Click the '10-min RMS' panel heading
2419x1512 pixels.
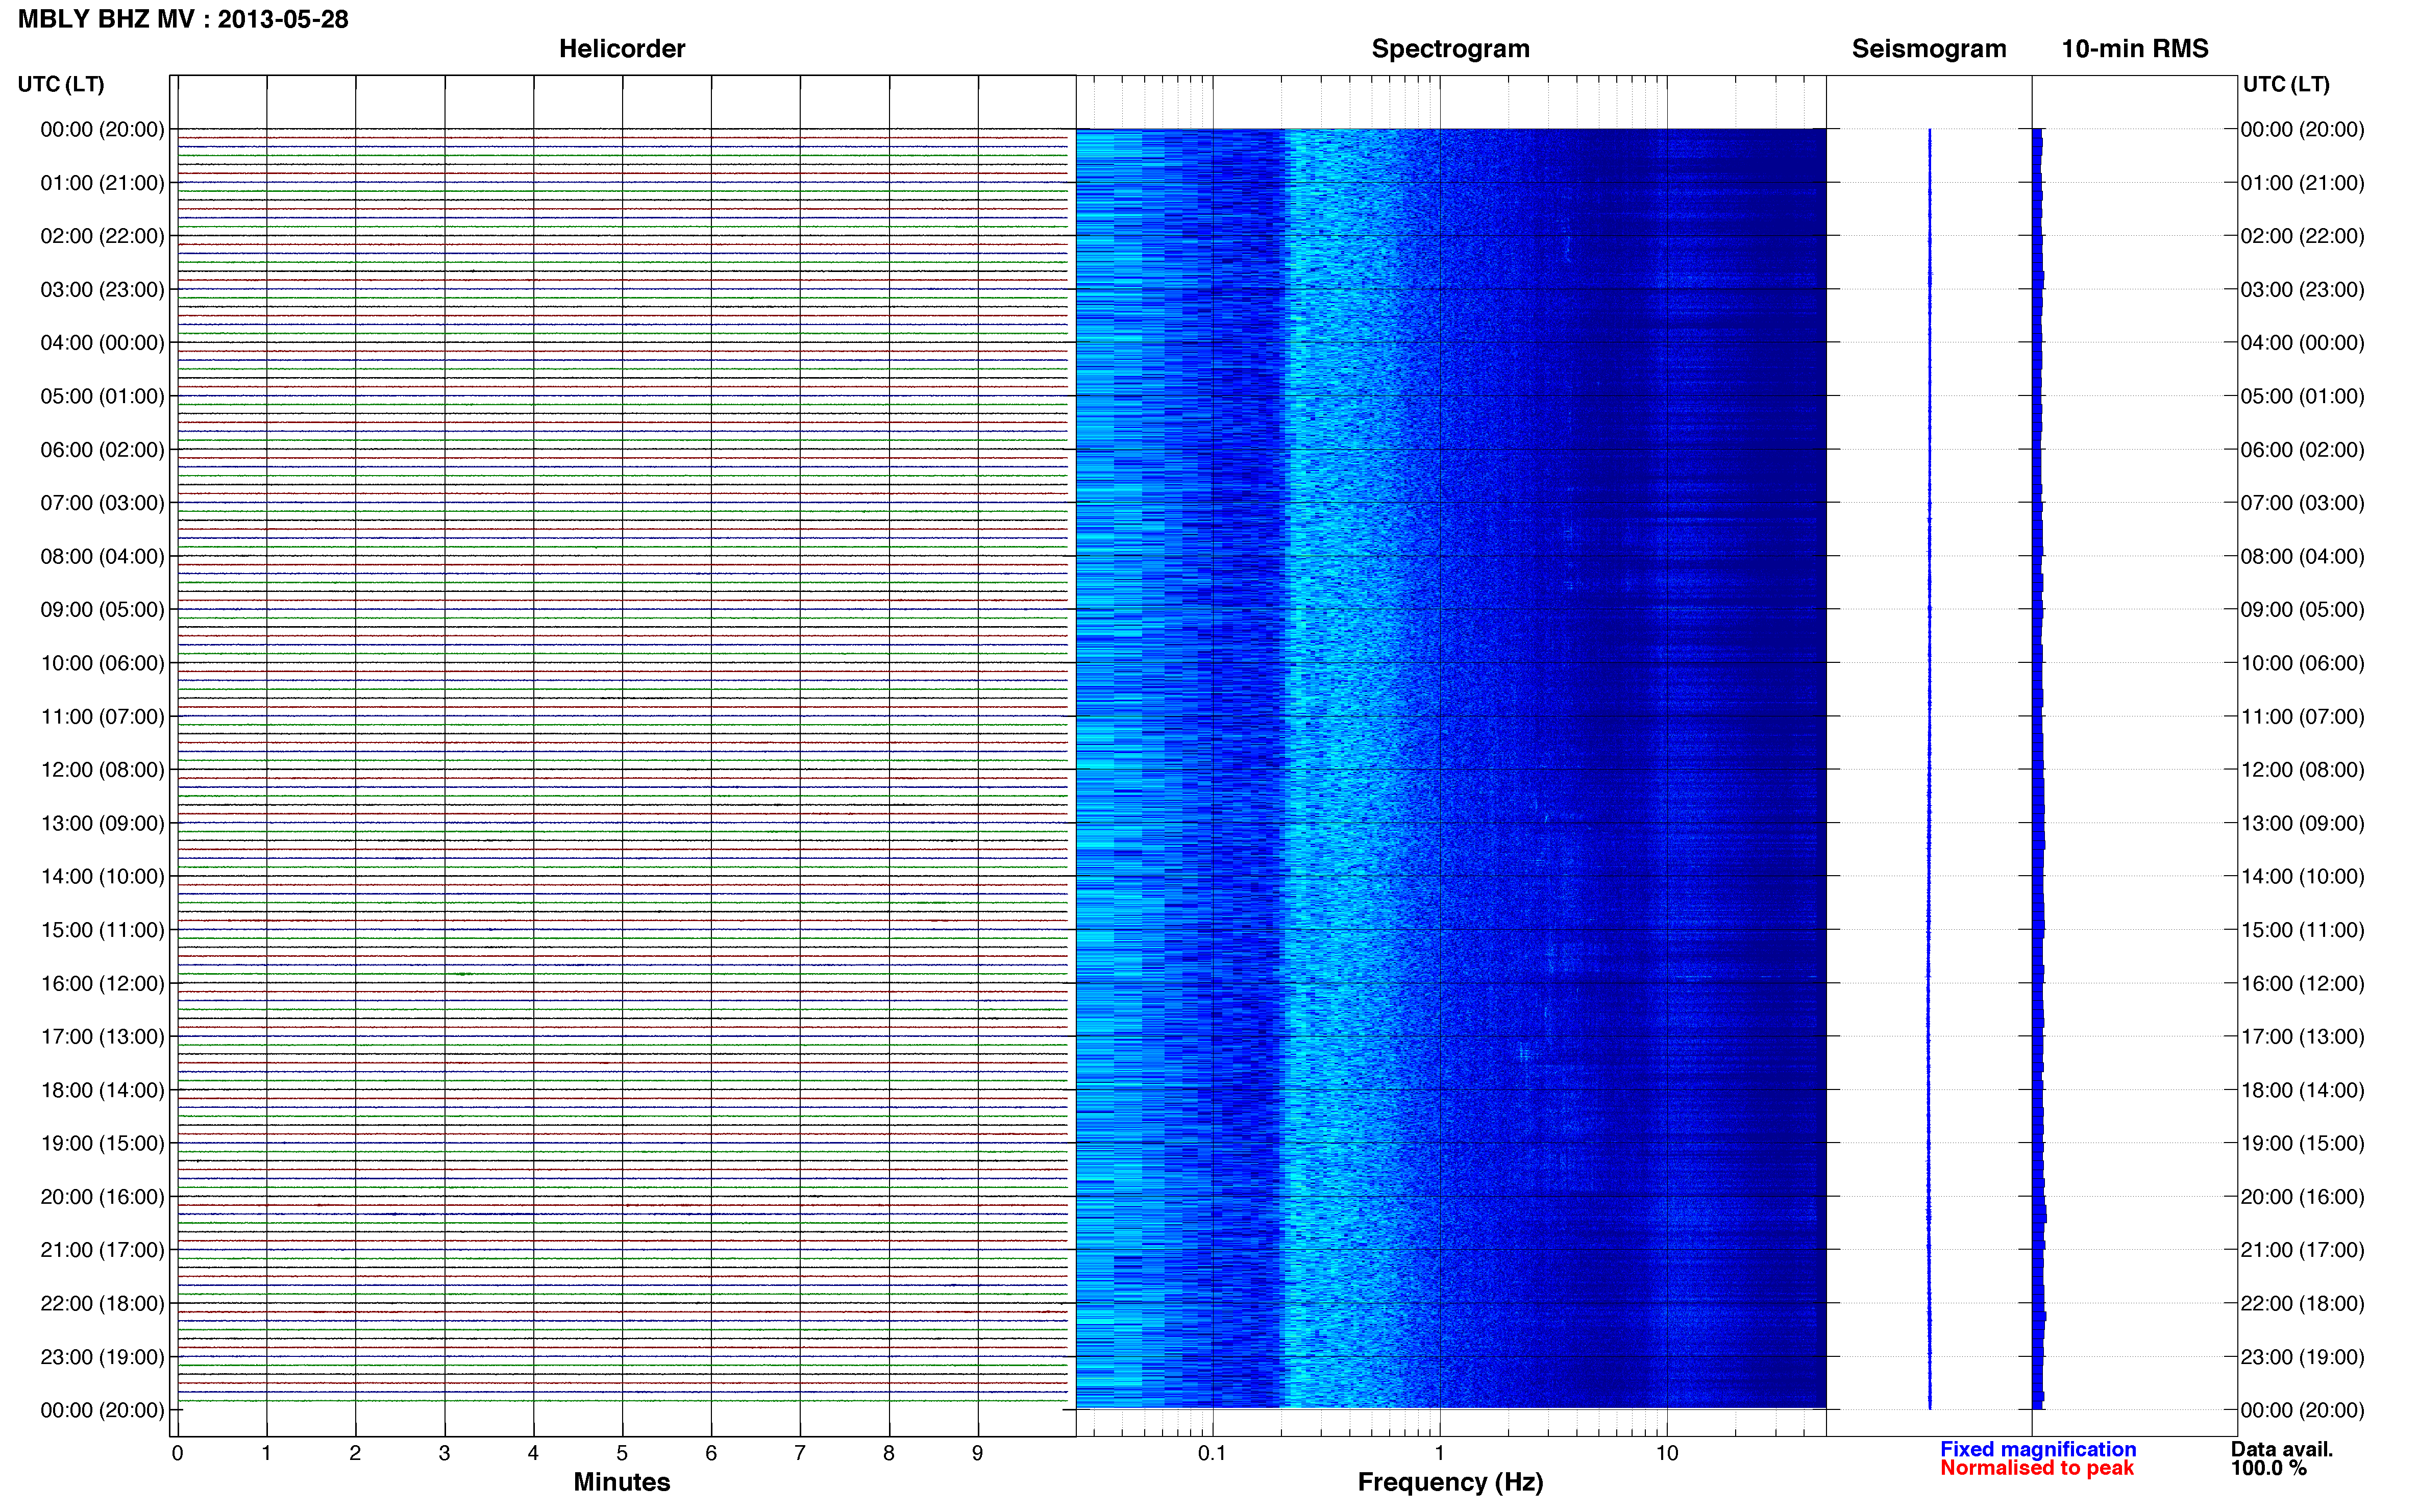pyautogui.click(x=2135, y=49)
